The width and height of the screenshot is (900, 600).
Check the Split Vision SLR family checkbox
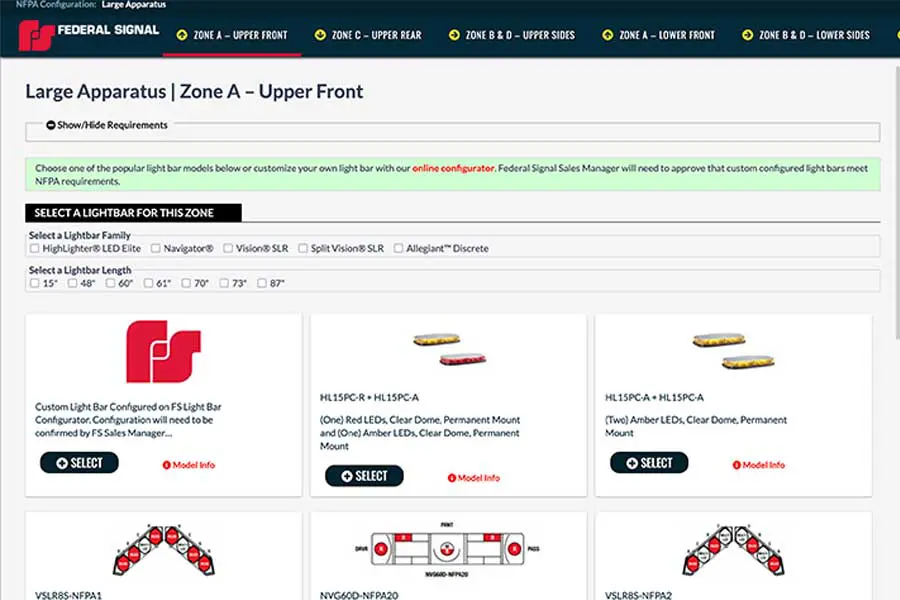click(302, 248)
